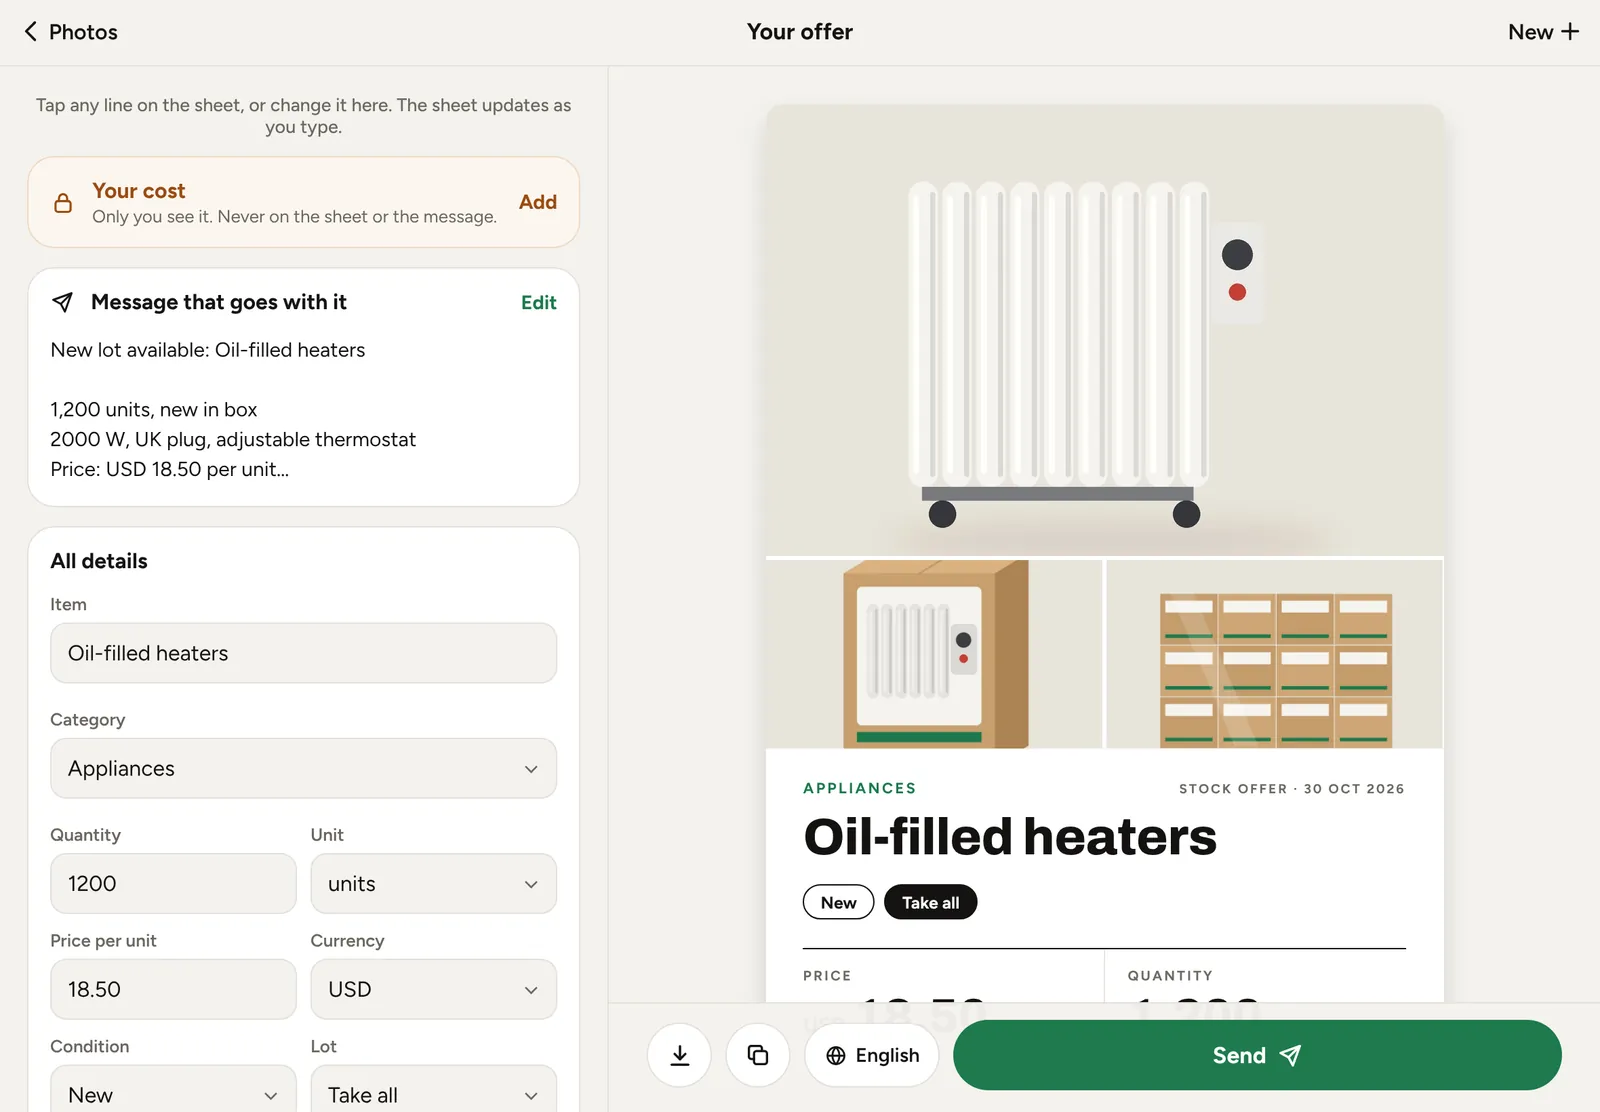Open the Condition dropdown showing New
The image size is (1600, 1112).
pyautogui.click(x=173, y=1090)
